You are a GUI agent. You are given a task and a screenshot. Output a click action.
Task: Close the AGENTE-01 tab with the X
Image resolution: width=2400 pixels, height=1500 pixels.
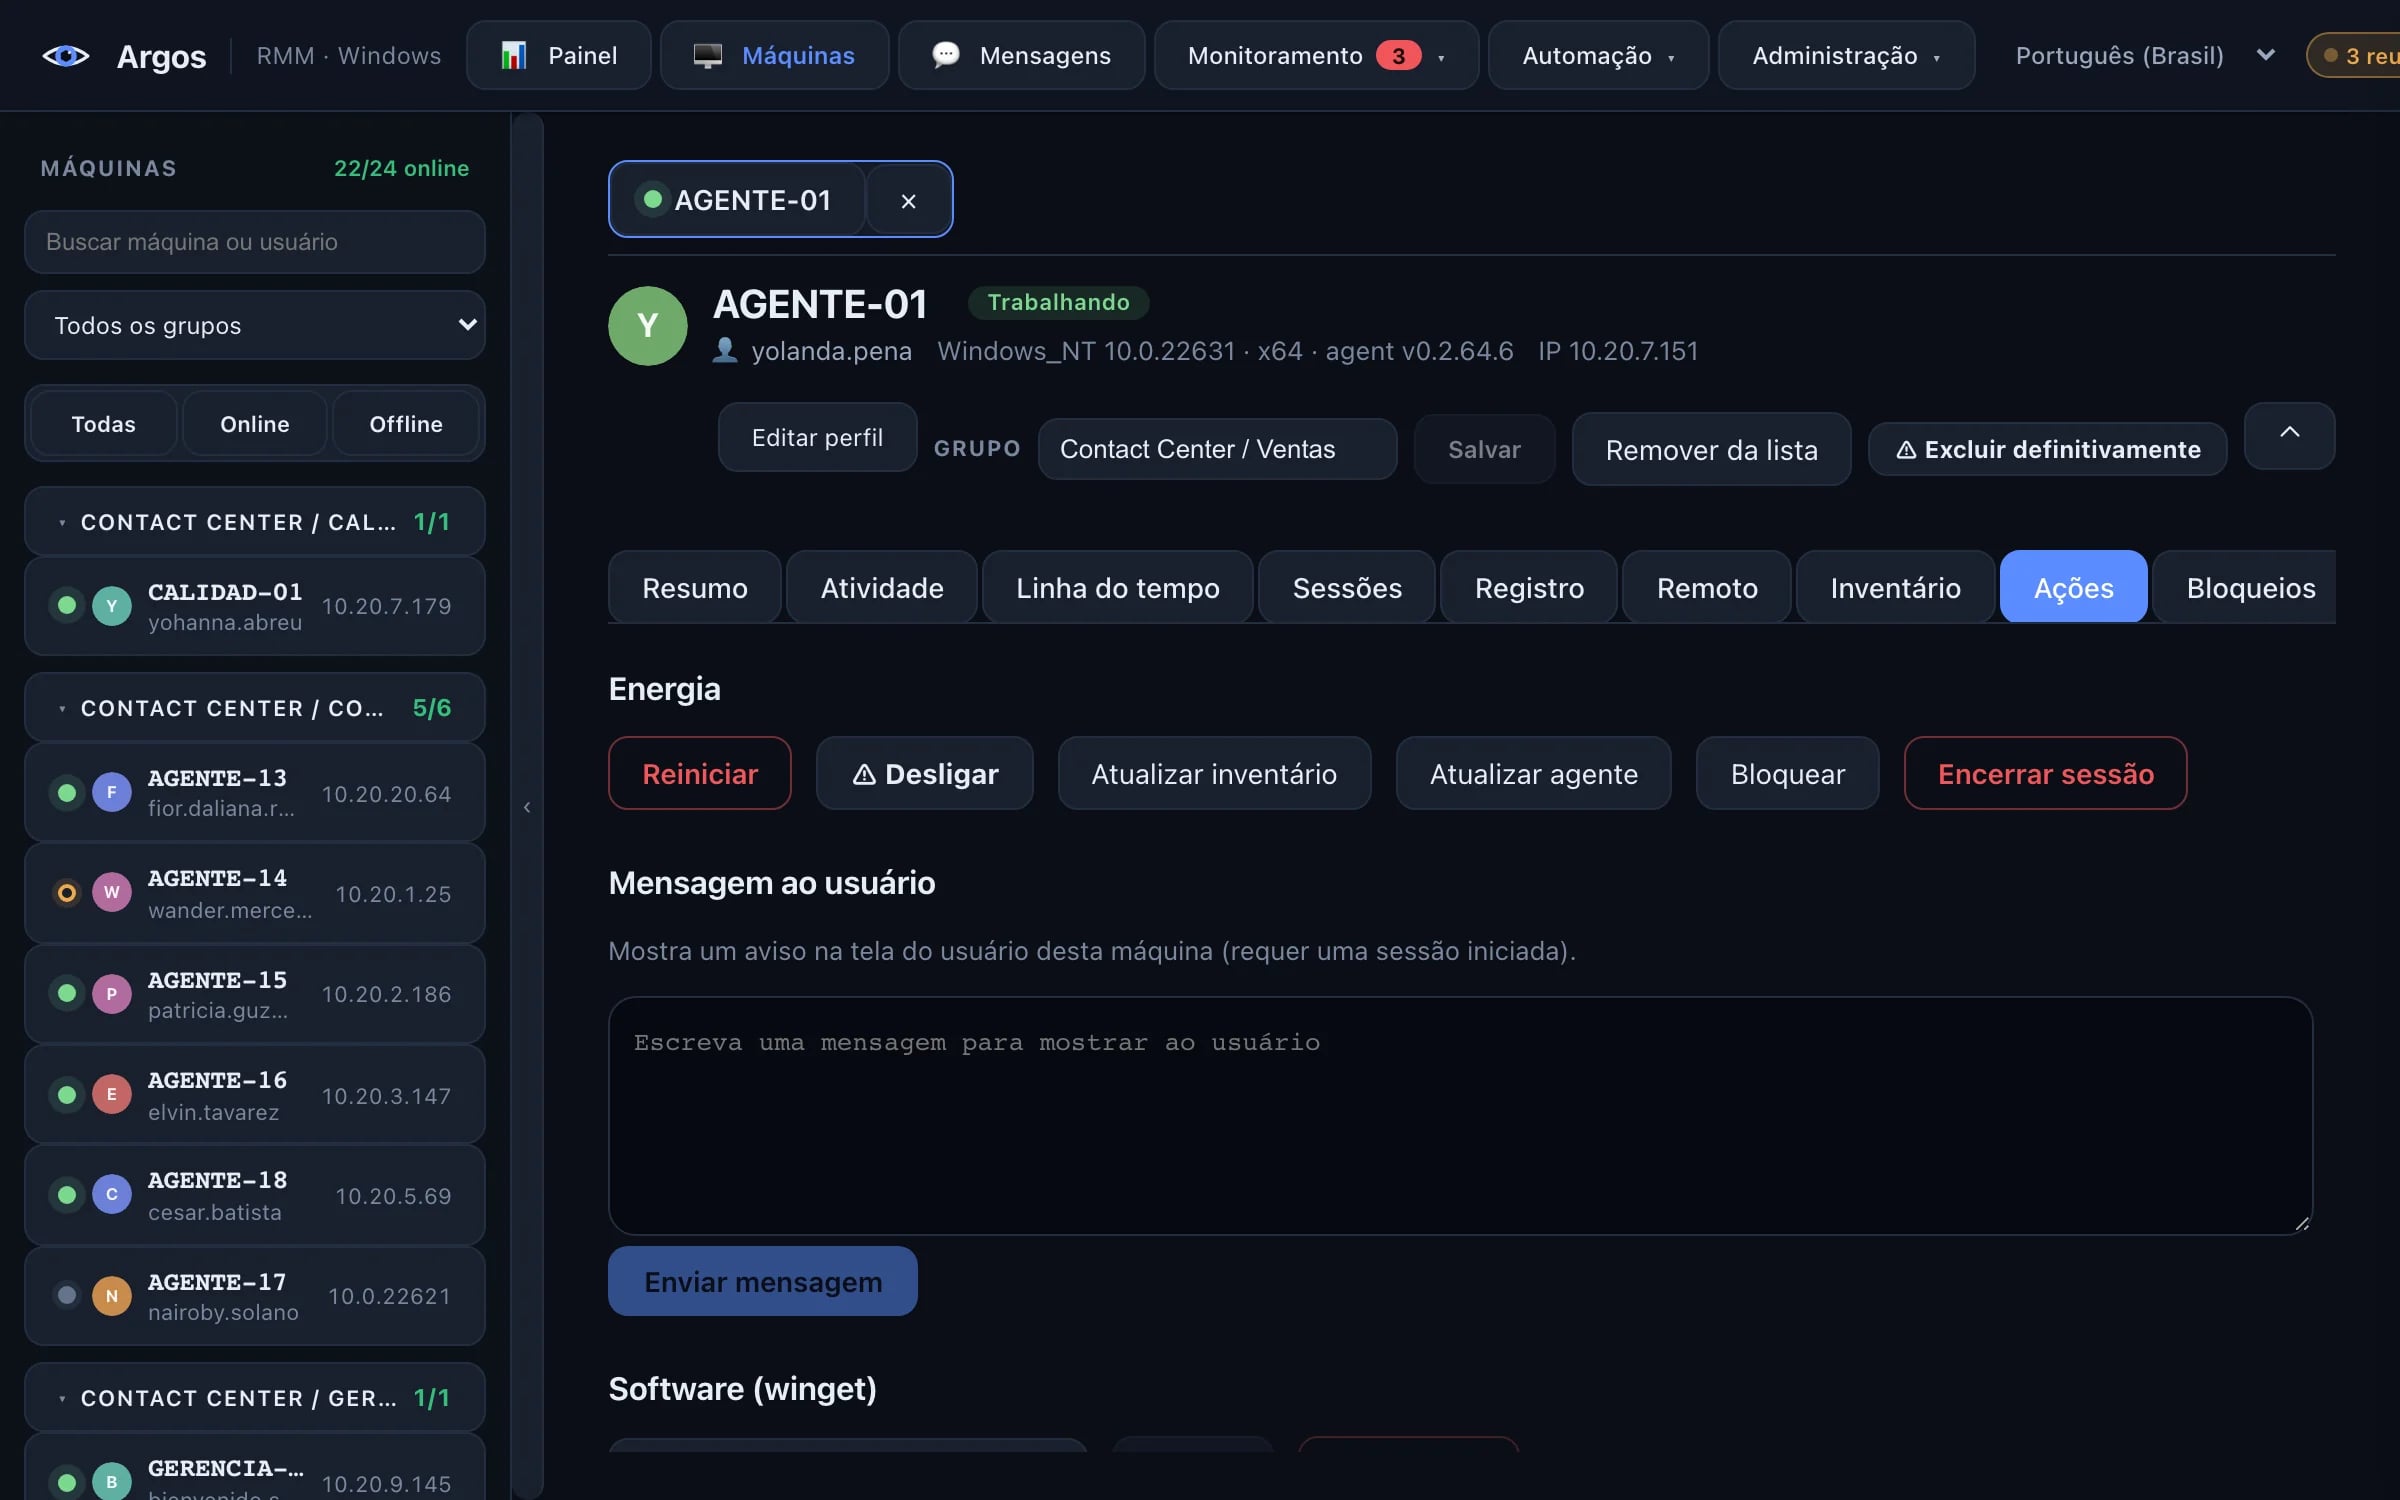tap(908, 201)
